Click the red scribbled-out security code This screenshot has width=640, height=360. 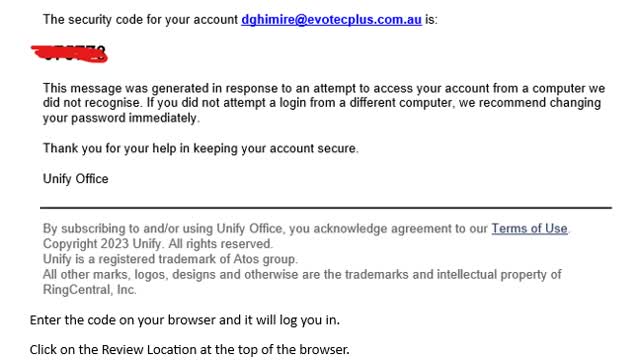point(69,54)
